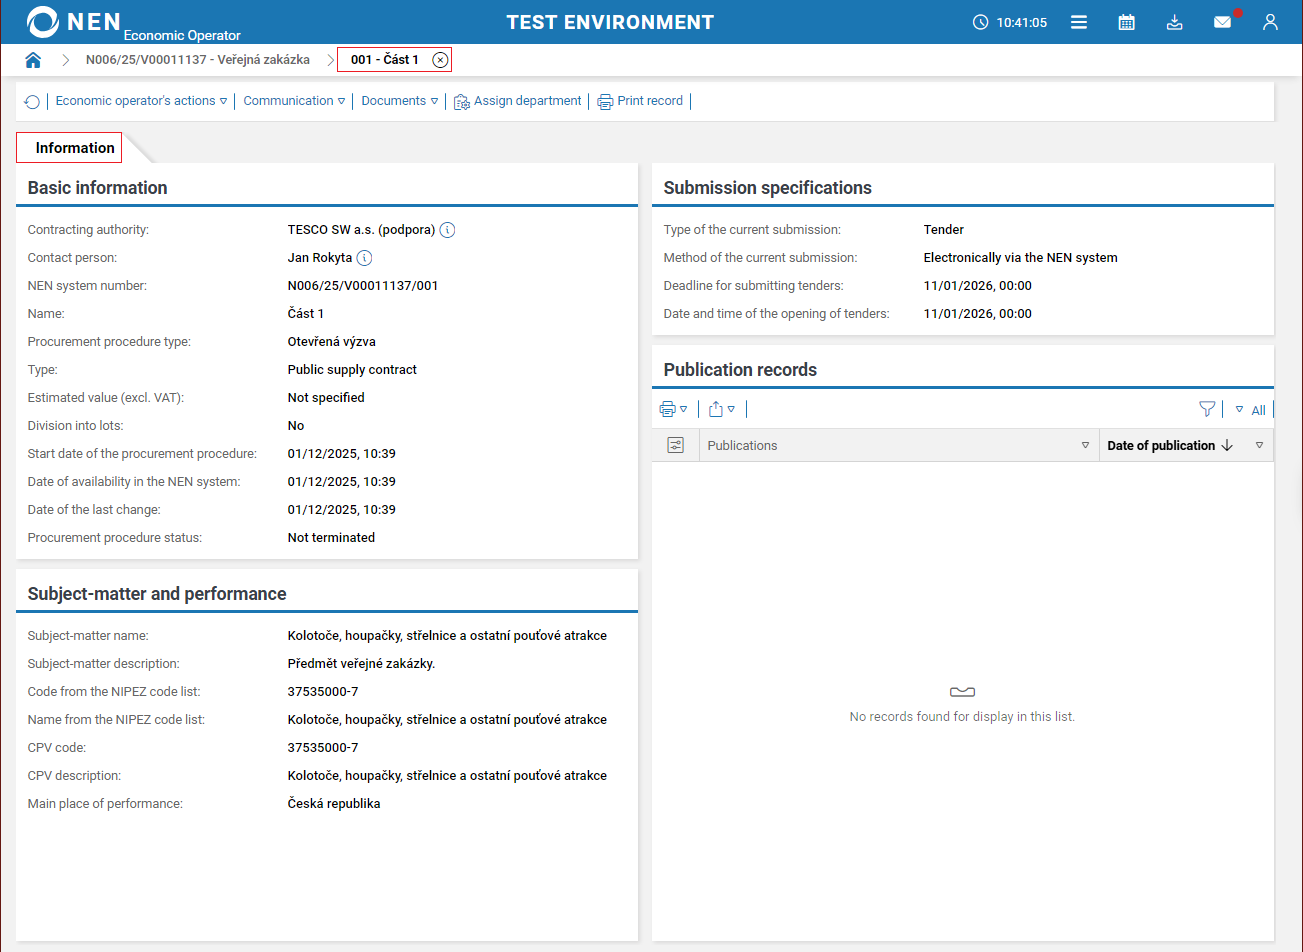Image resolution: width=1303 pixels, height=952 pixels.
Task: Close the 001 - Část 1 tab
Action: [440, 60]
